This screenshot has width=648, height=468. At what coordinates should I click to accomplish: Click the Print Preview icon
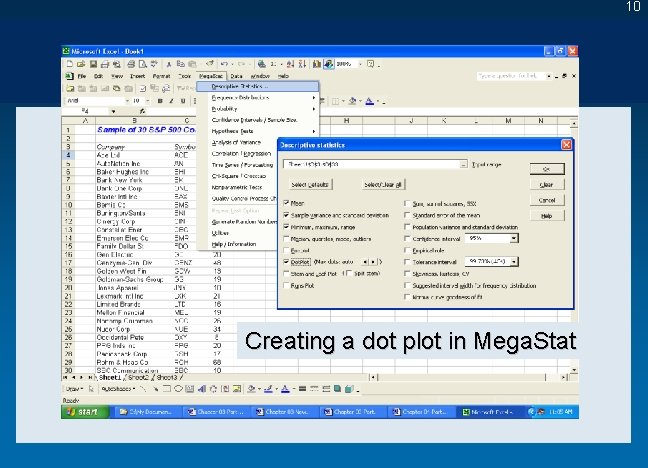143,64
